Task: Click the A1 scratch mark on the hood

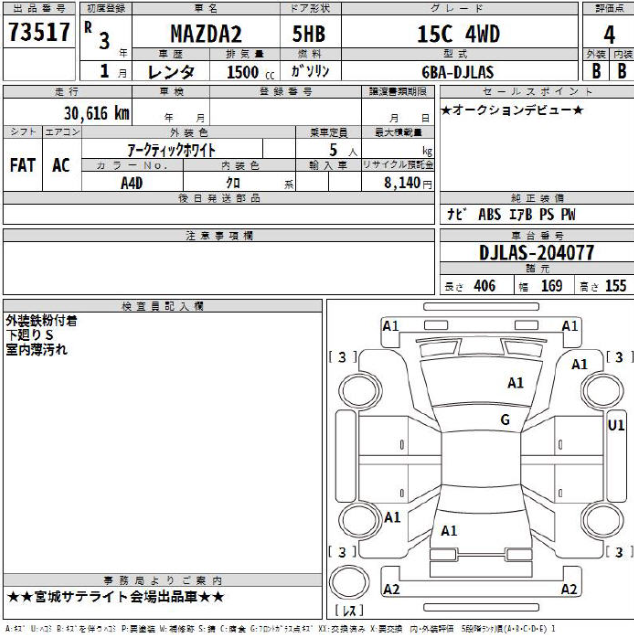Action: [x=515, y=382]
